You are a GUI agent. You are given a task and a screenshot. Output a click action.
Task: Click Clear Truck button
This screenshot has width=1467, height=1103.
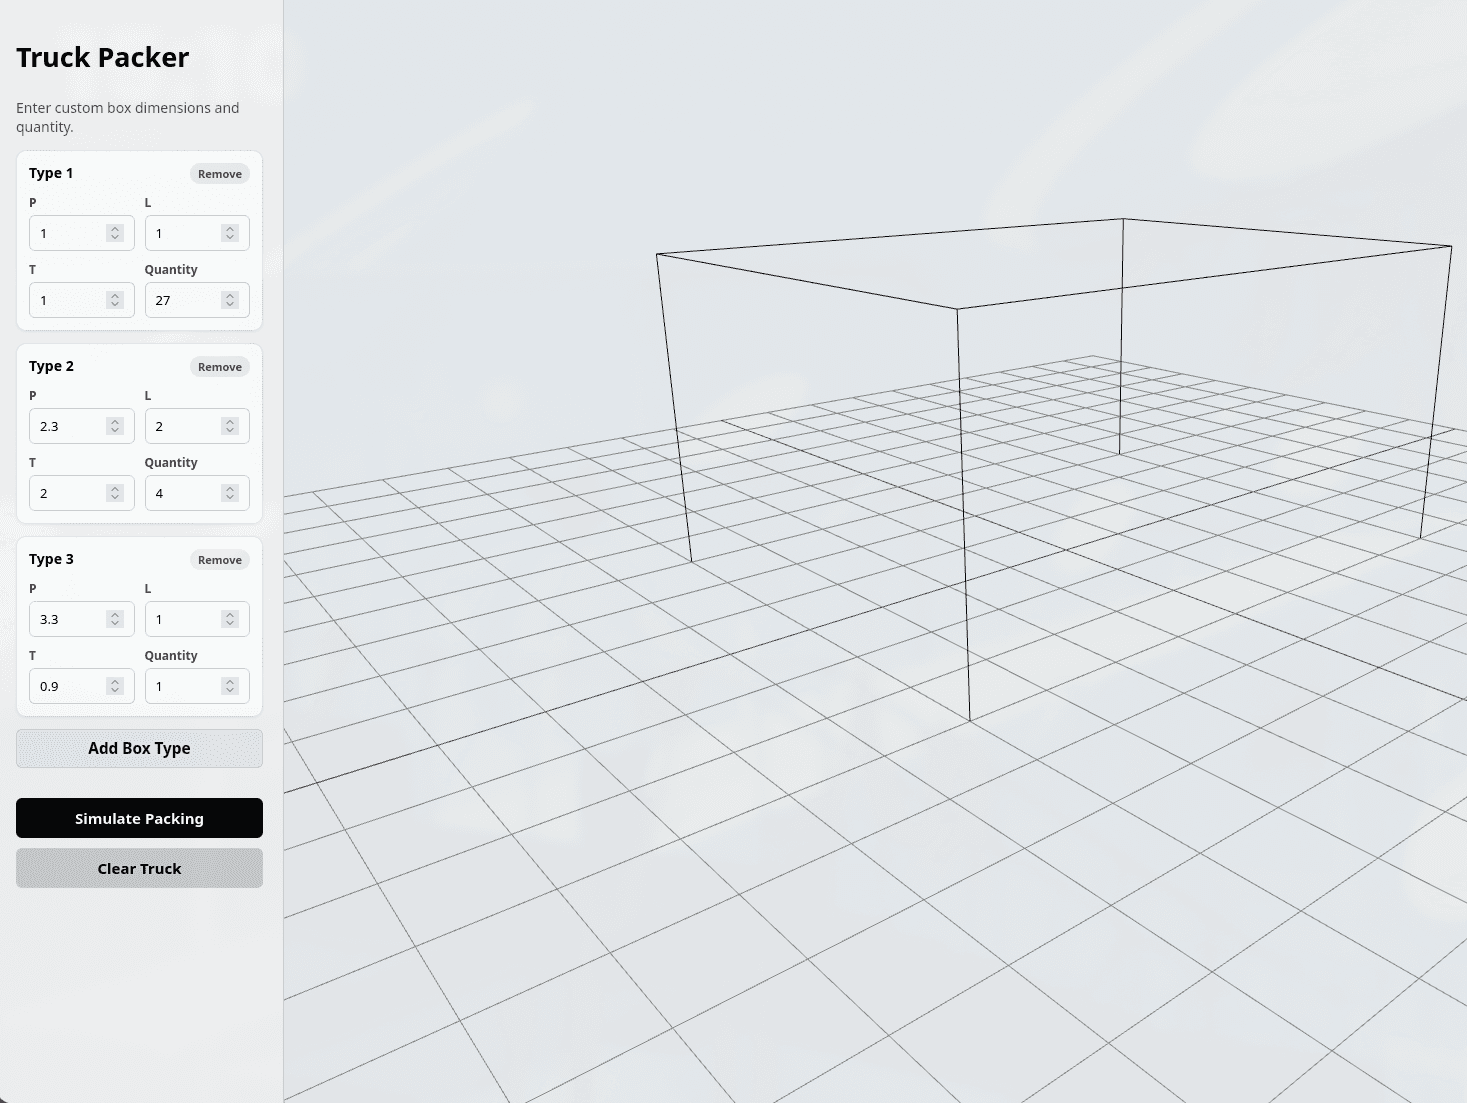(x=139, y=868)
